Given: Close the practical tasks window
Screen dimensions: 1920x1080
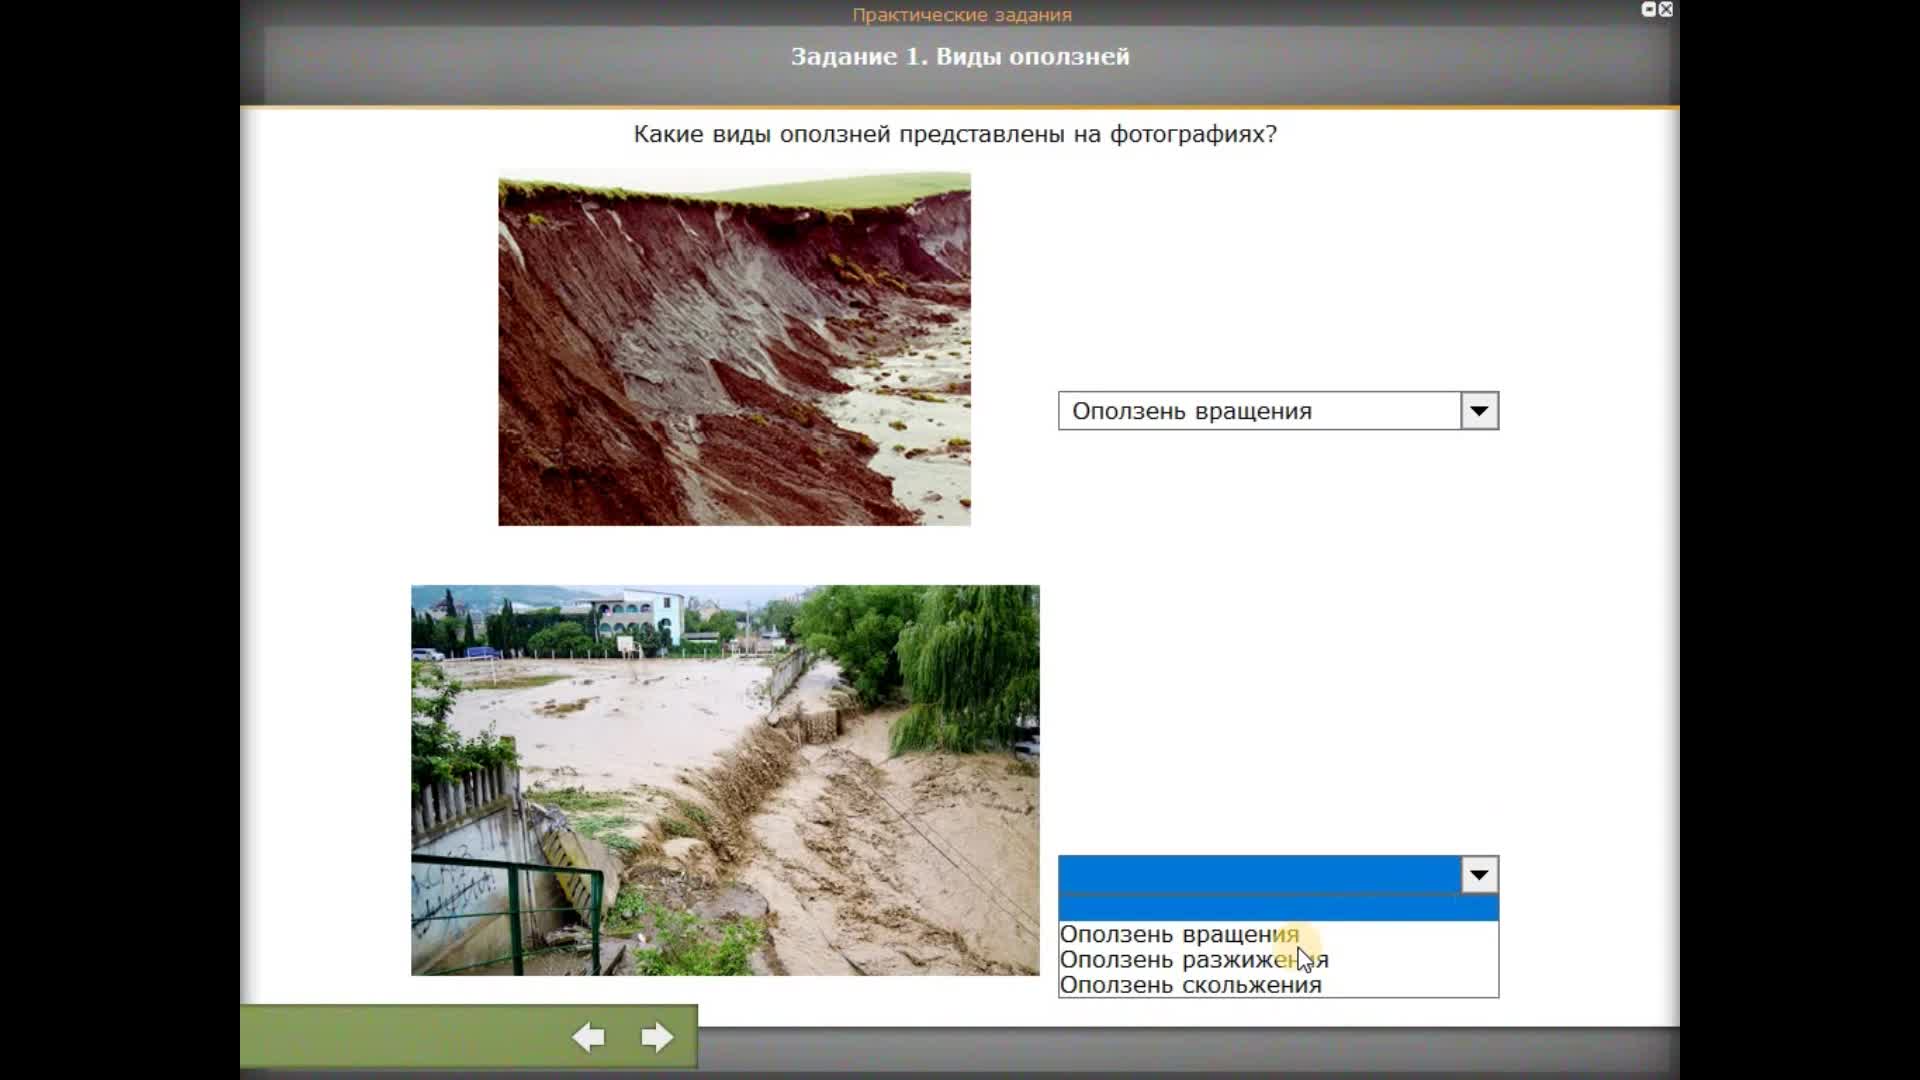Looking at the screenshot, I should (x=1666, y=9).
